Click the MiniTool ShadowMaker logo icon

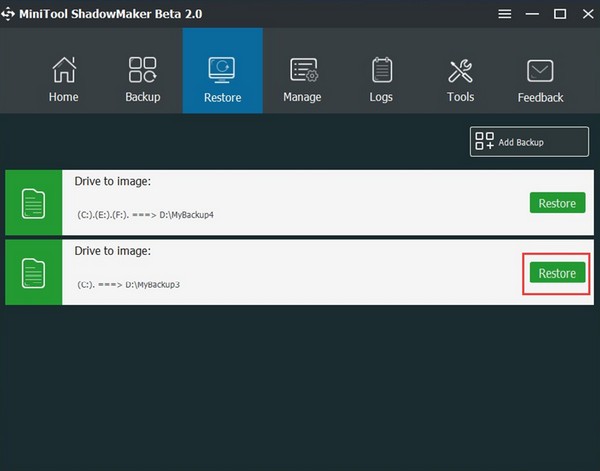(8, 14)
